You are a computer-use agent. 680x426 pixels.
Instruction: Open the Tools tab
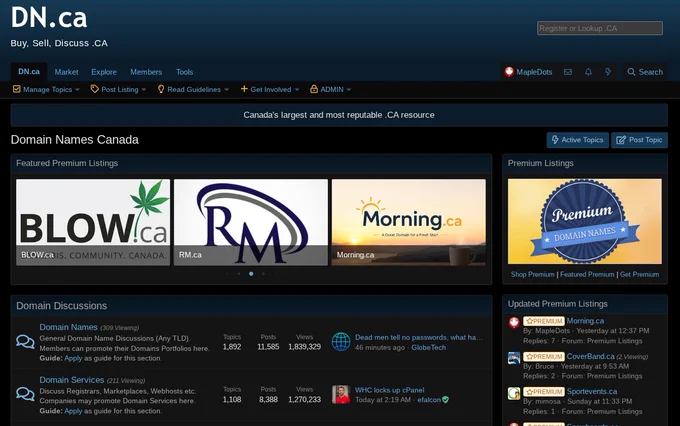tap(184, 72)
